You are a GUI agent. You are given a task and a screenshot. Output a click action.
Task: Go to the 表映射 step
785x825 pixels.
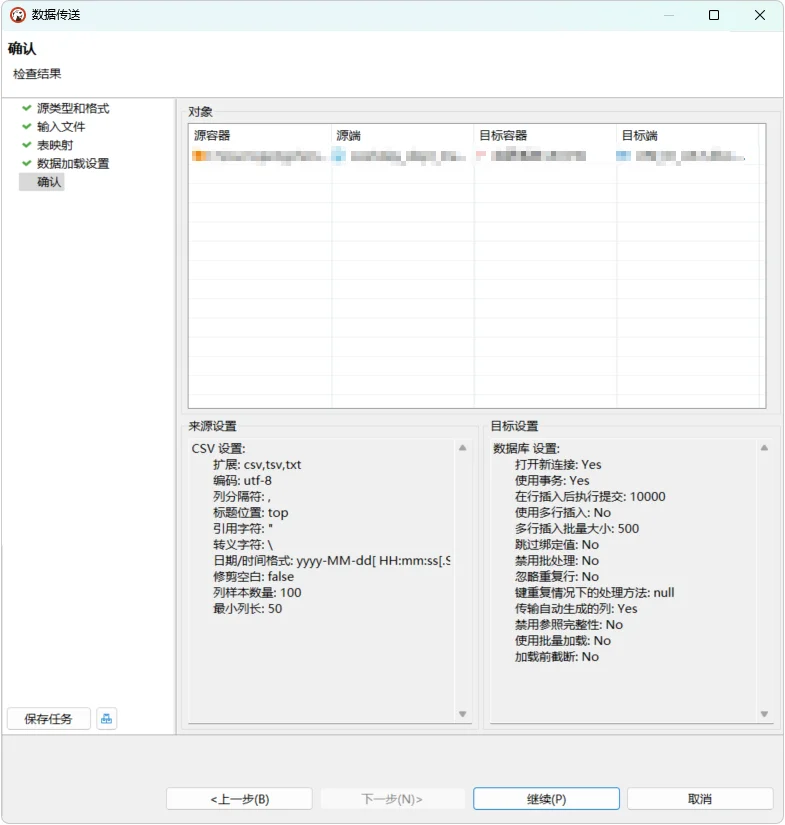coord(55,145)
